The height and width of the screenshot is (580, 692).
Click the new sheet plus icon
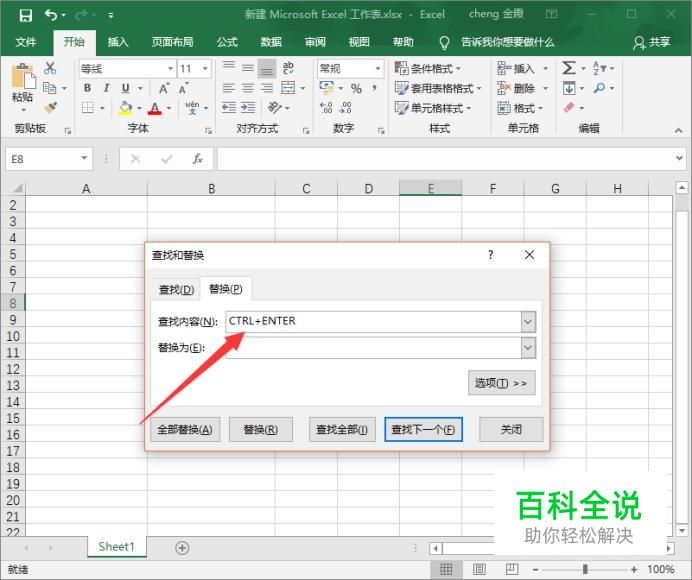[x=182, y=548]
